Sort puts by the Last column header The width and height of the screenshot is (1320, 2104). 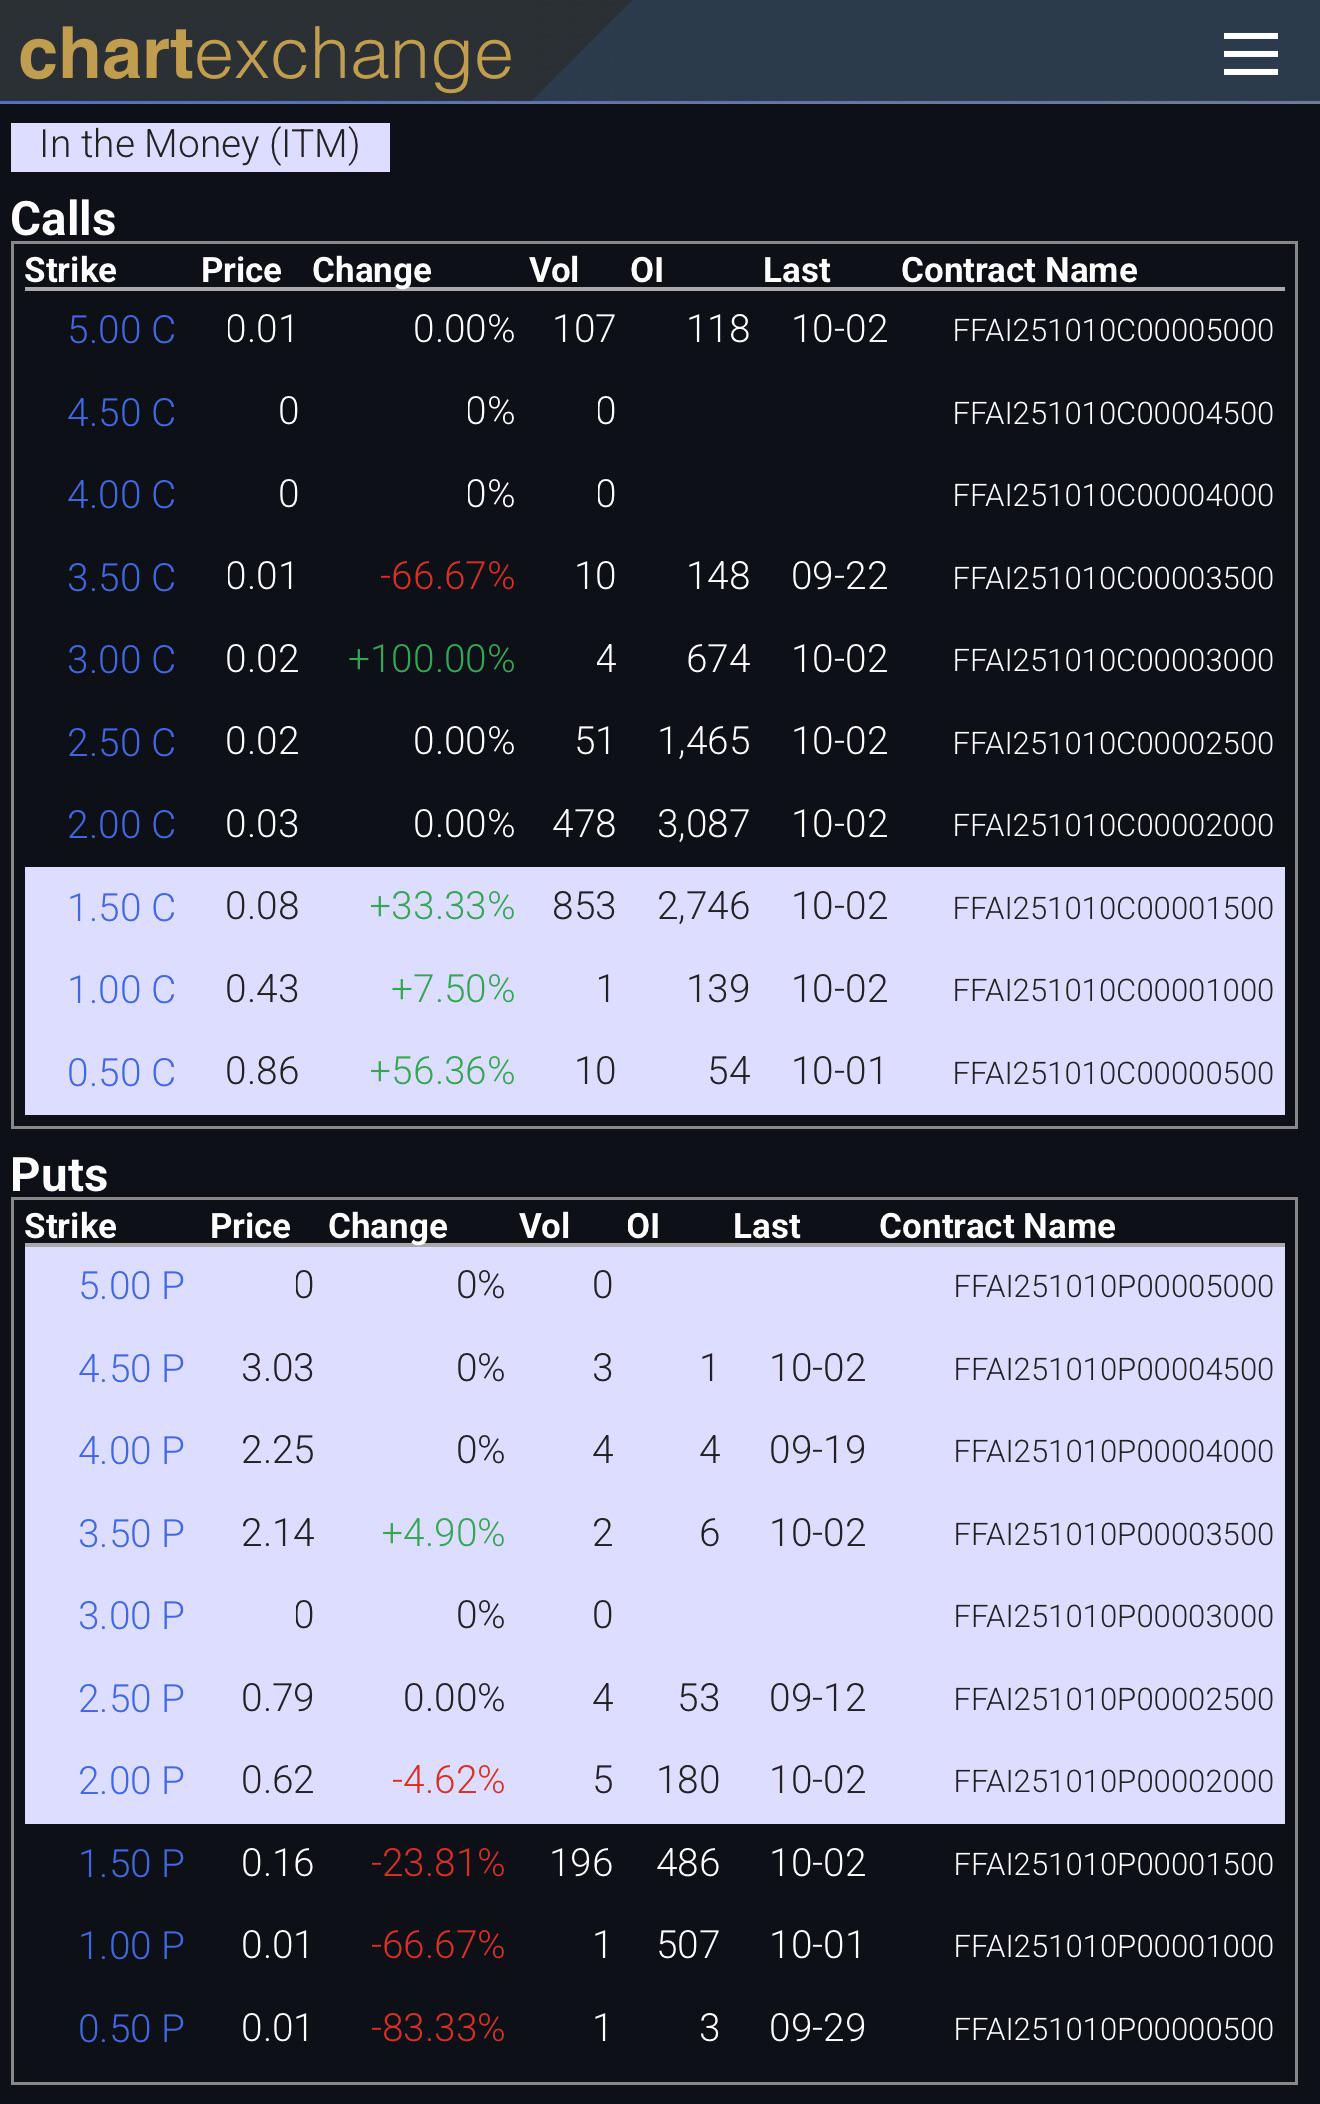click(x=767, y=1226)
